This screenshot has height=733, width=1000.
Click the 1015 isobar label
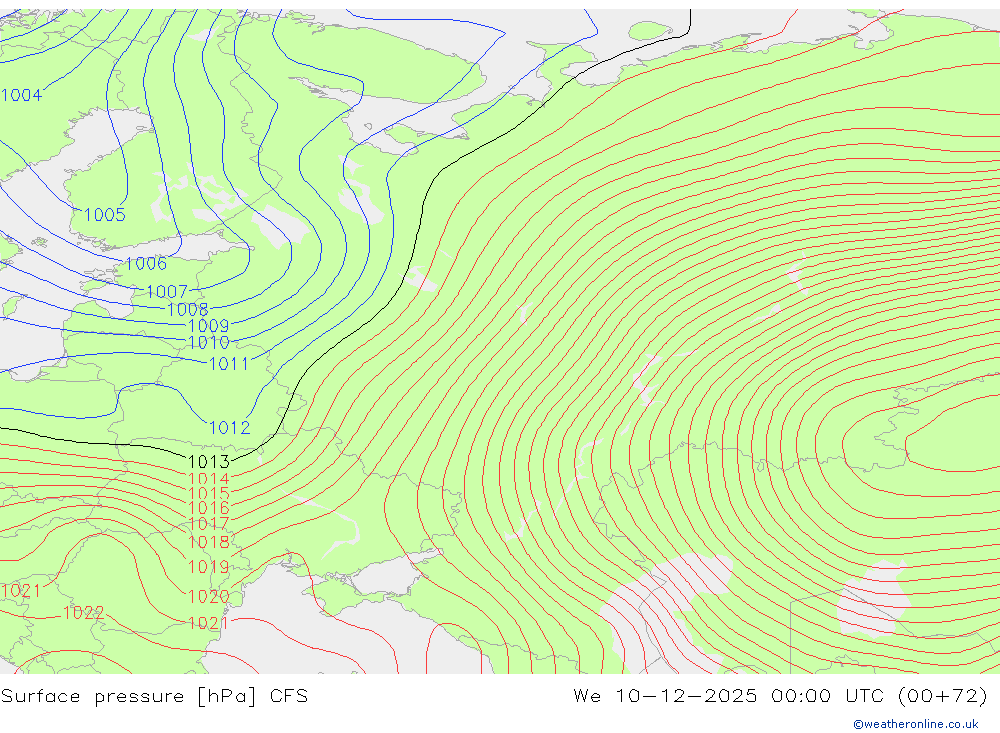coord(209,493)
